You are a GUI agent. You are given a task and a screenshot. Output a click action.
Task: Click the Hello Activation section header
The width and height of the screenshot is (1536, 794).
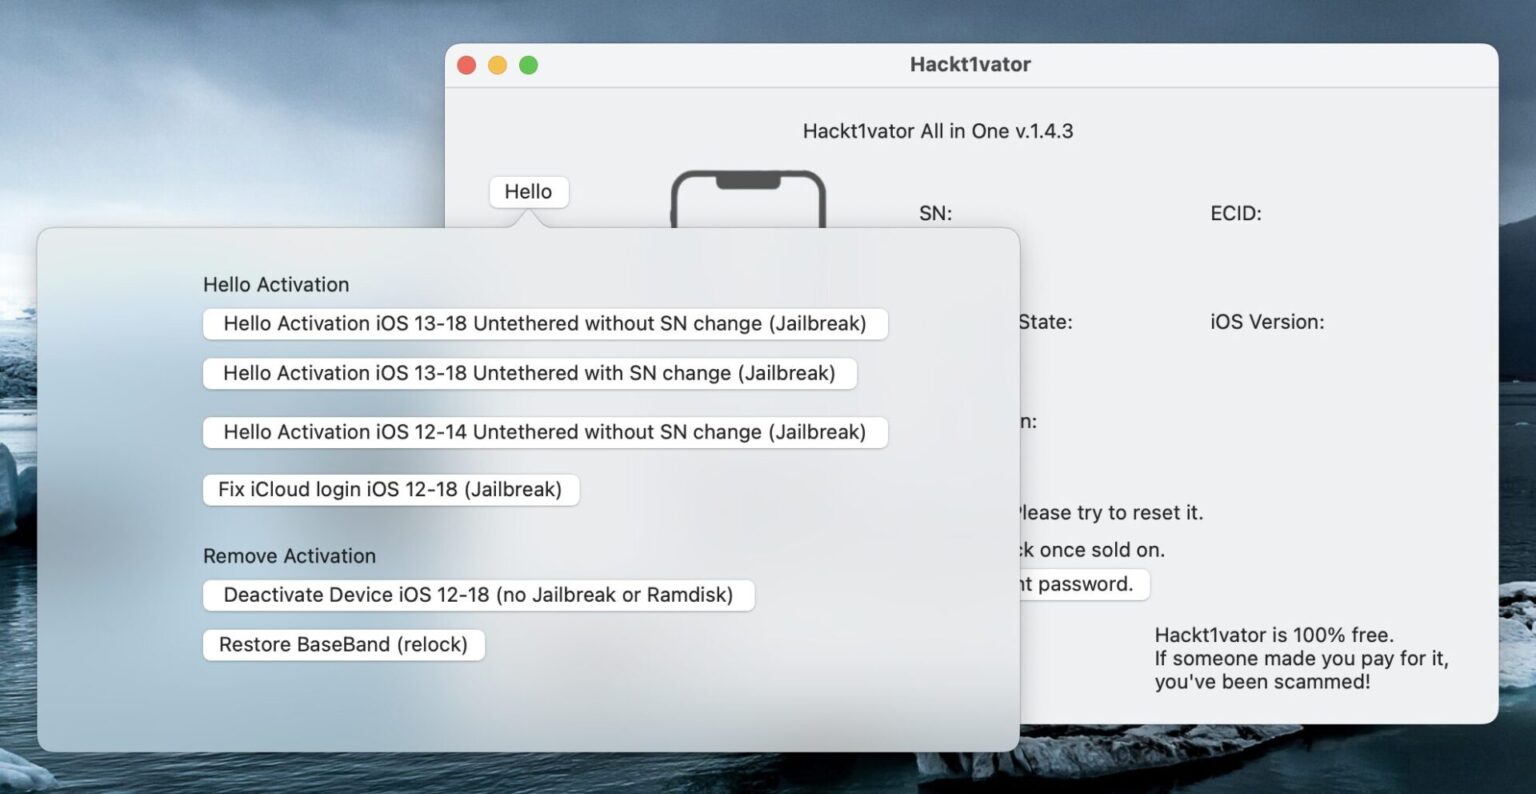[276, 284]
